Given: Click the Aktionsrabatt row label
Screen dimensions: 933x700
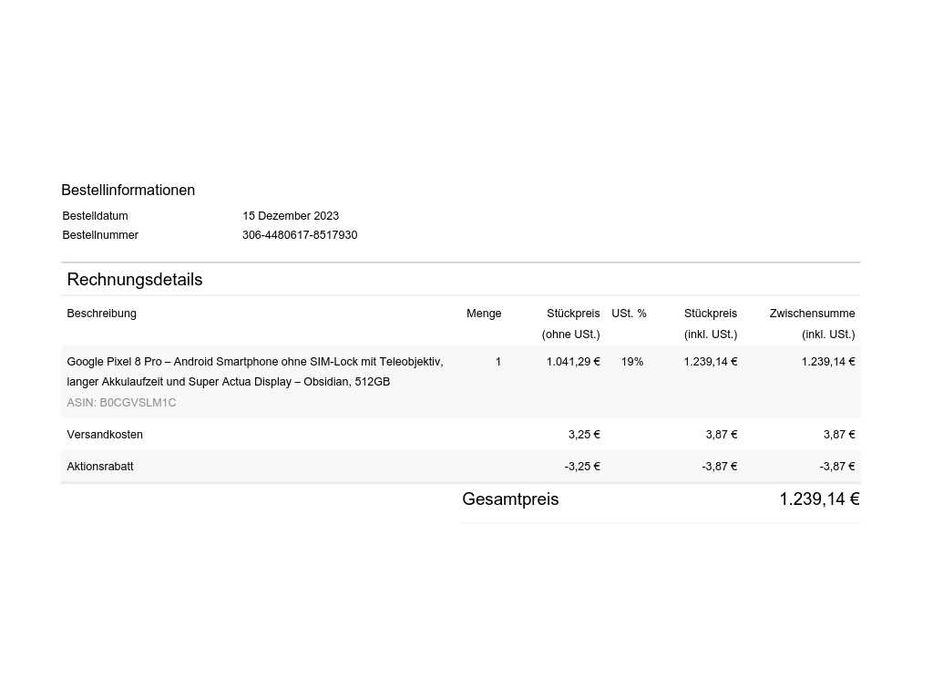Looking at the screenshot, I should [100, 467].
